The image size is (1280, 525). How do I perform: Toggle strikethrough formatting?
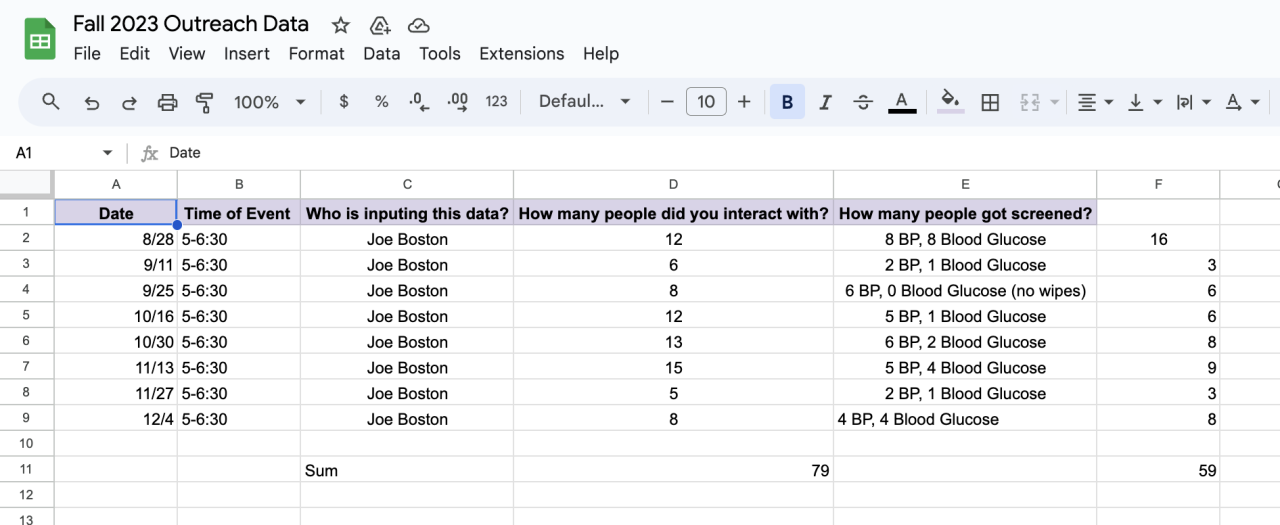[863, 101]
